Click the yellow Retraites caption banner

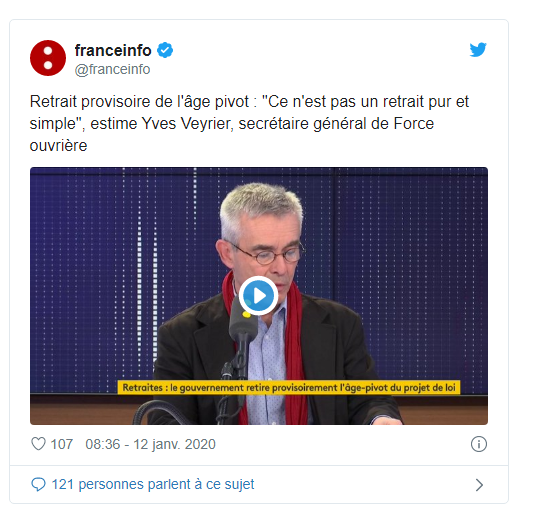[x=289, y=388]
